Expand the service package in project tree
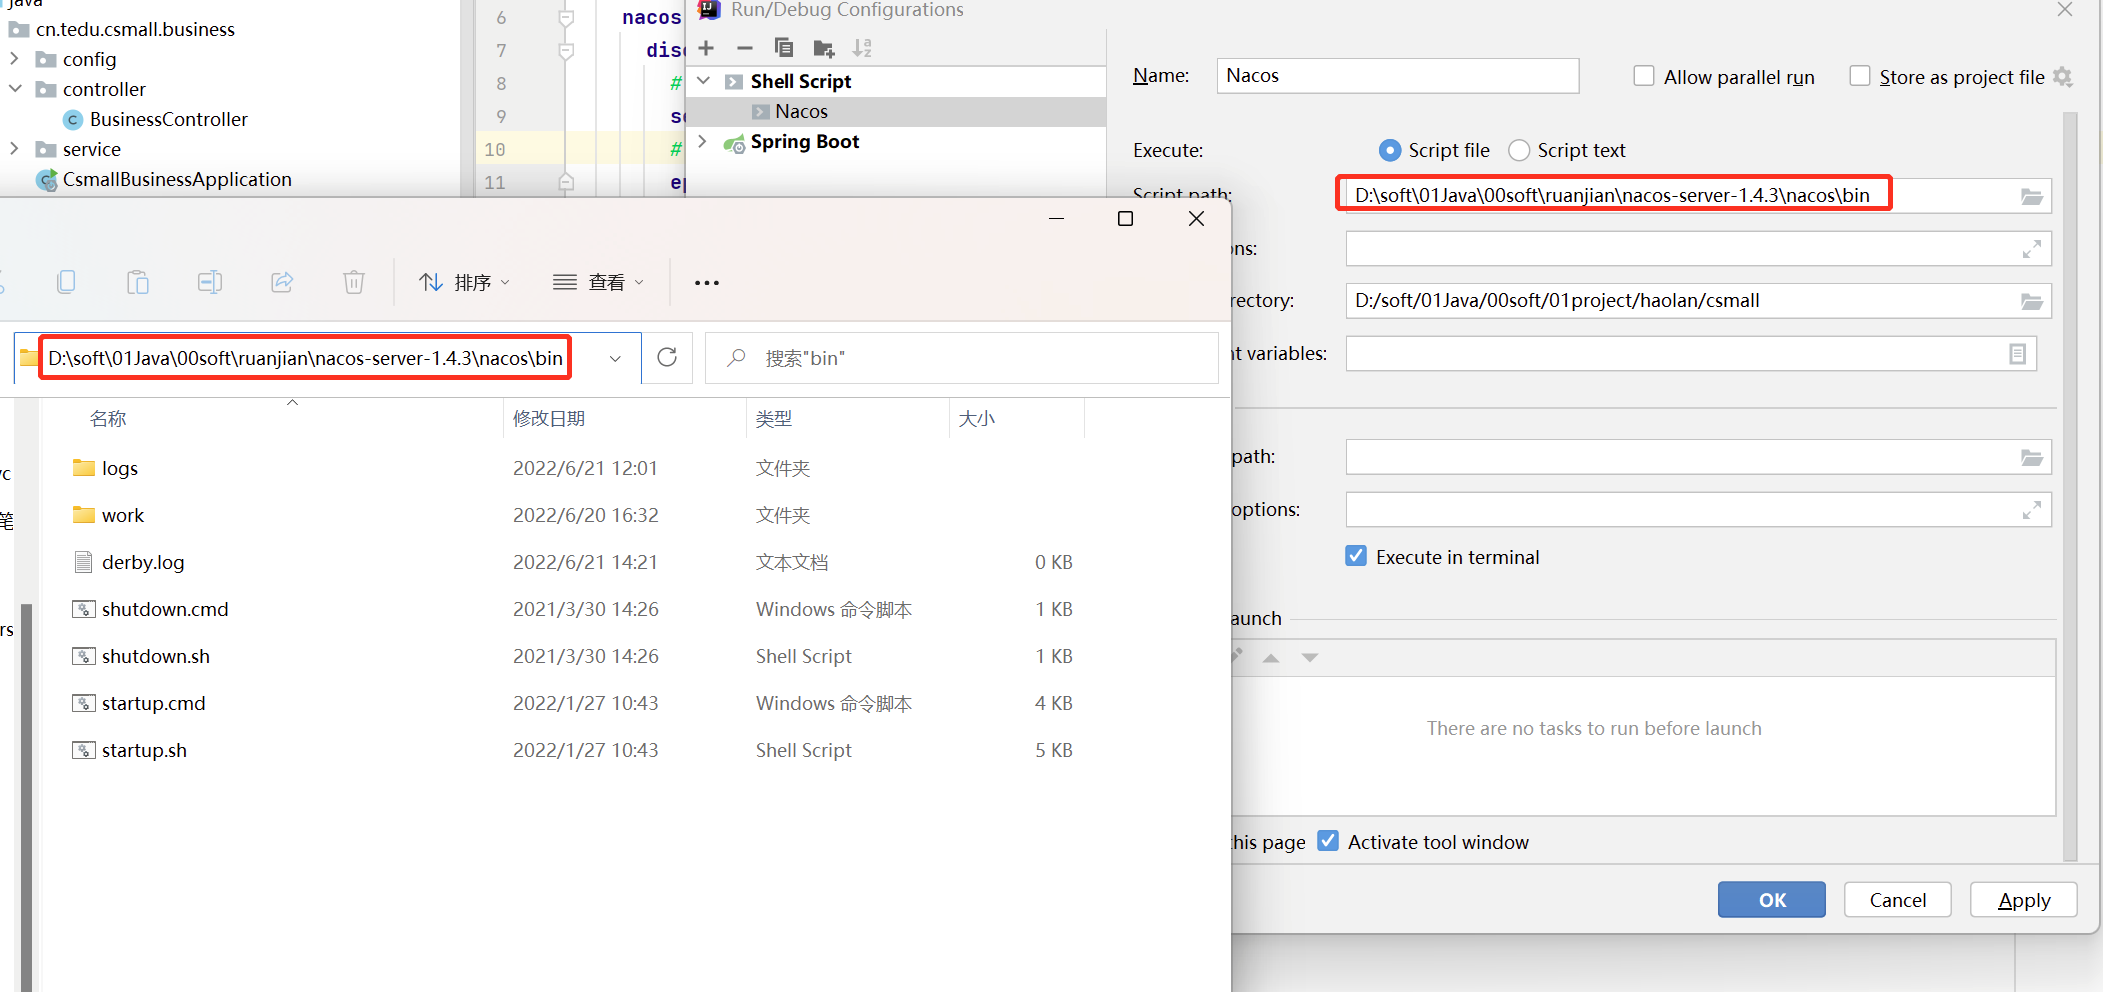This screenshot has height=992, width=2103. tap(14, 149)
